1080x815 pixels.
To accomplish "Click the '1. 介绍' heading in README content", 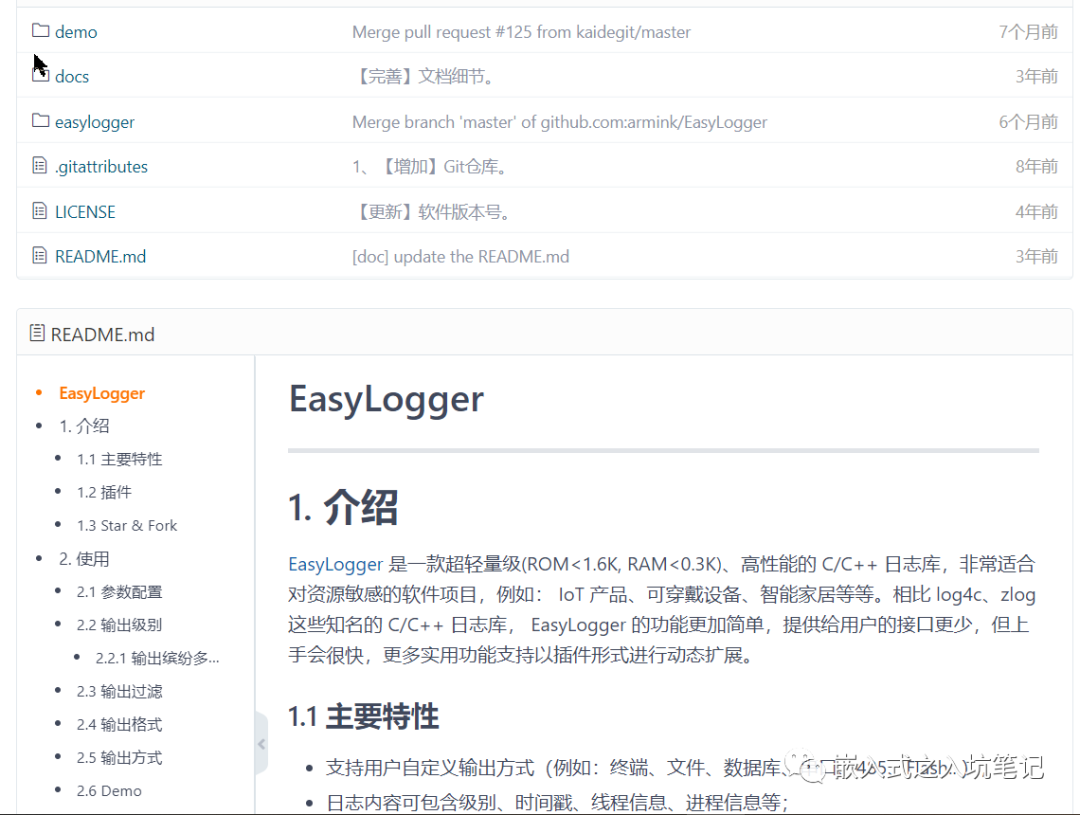I will click(x=343, y=507).
